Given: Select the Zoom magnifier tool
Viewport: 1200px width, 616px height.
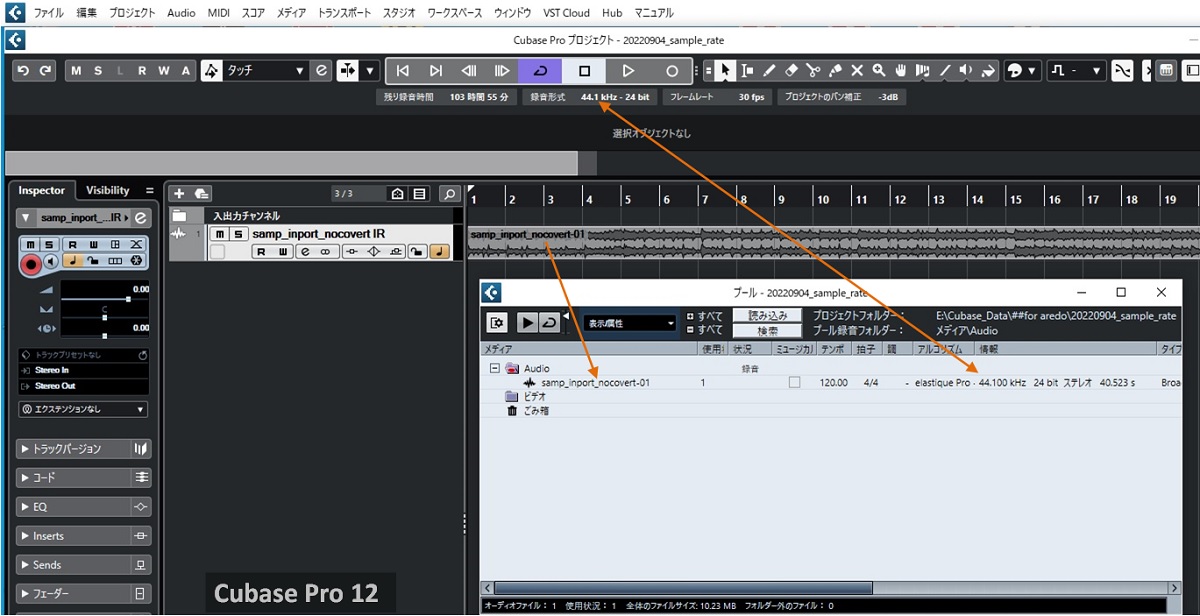Looking at the screenshot, I should click(x=879, y=71).
